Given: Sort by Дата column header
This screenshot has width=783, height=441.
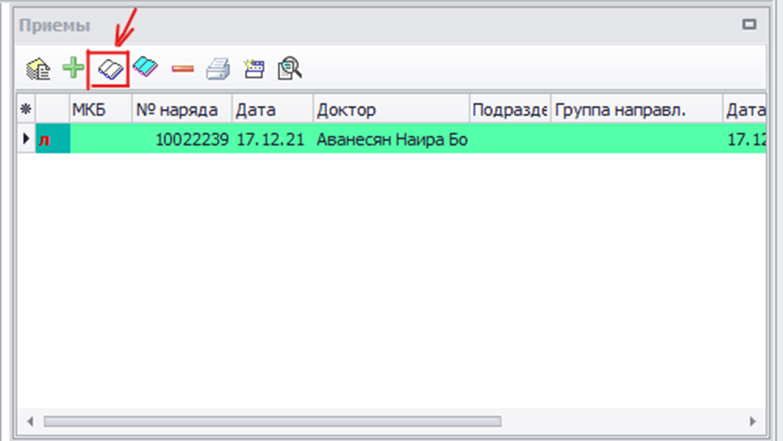Looking at the screenshot, I should click(x=272, y=109).
